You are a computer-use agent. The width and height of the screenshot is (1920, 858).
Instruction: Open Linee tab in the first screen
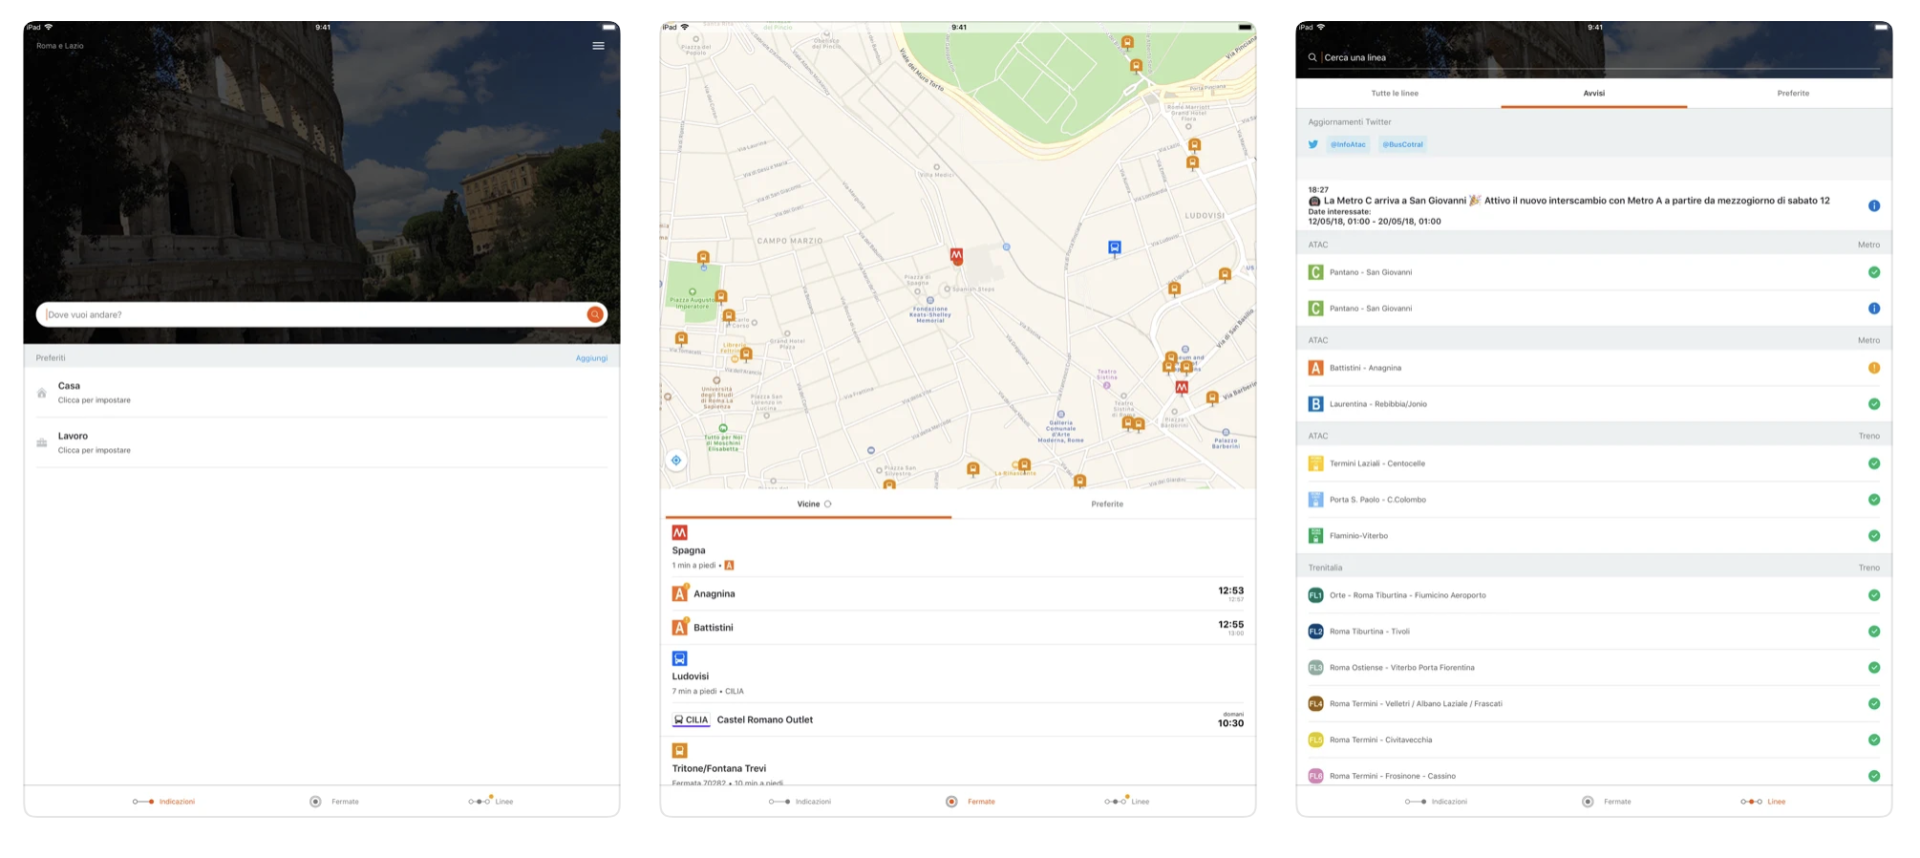point(491,802)
